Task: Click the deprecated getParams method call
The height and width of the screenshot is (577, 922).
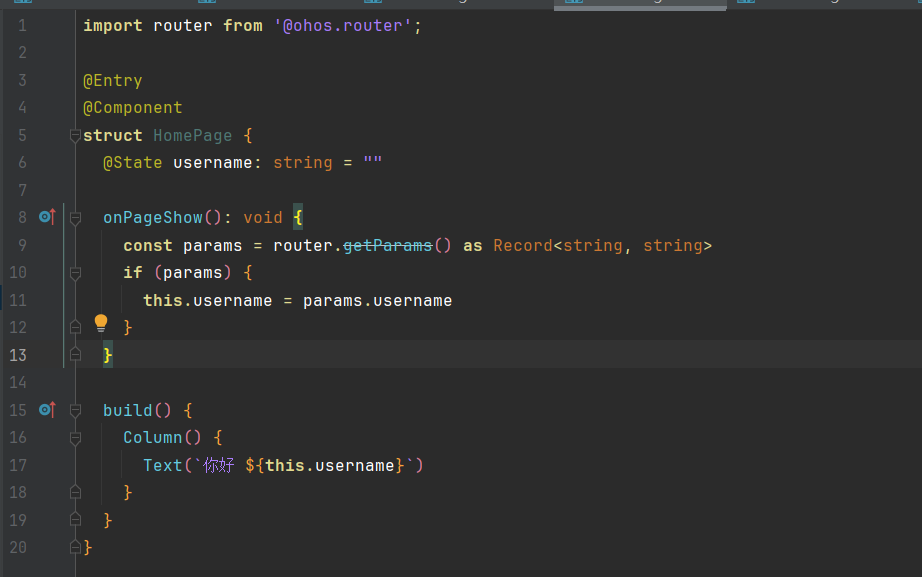Action: coord(387,245)
